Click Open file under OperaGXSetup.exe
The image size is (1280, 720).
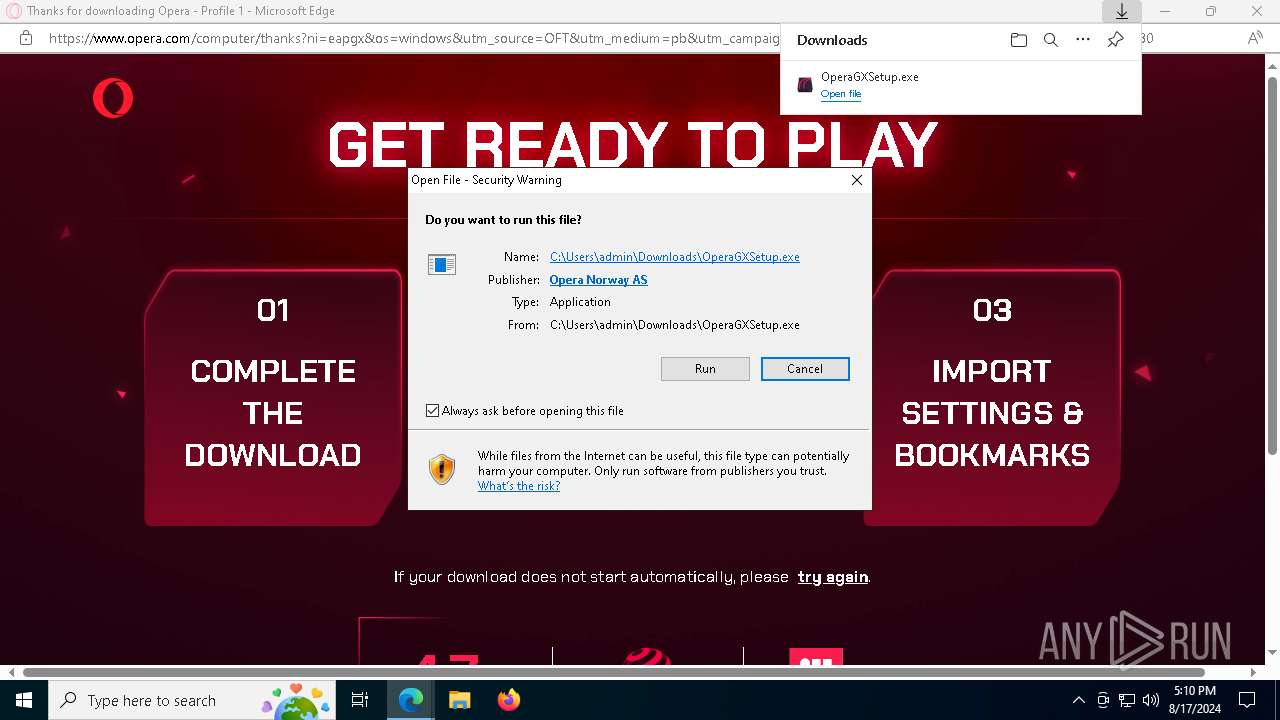pyautogui.click(x=841, y=94)
